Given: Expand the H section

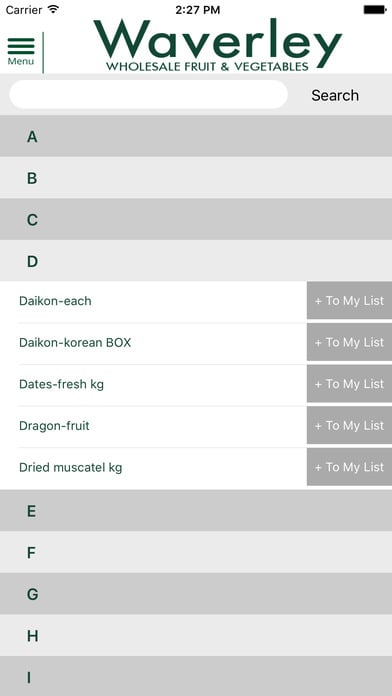Looking at the screenshot, I should click(196, 636).
